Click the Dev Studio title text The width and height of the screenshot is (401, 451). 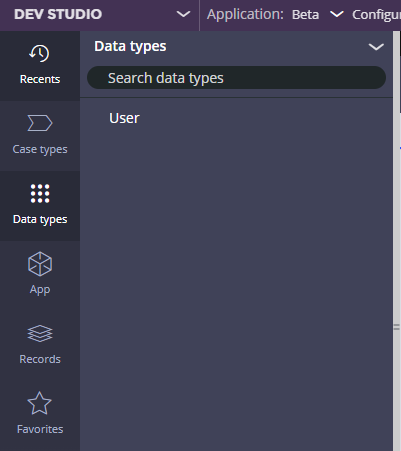(58, 14)
